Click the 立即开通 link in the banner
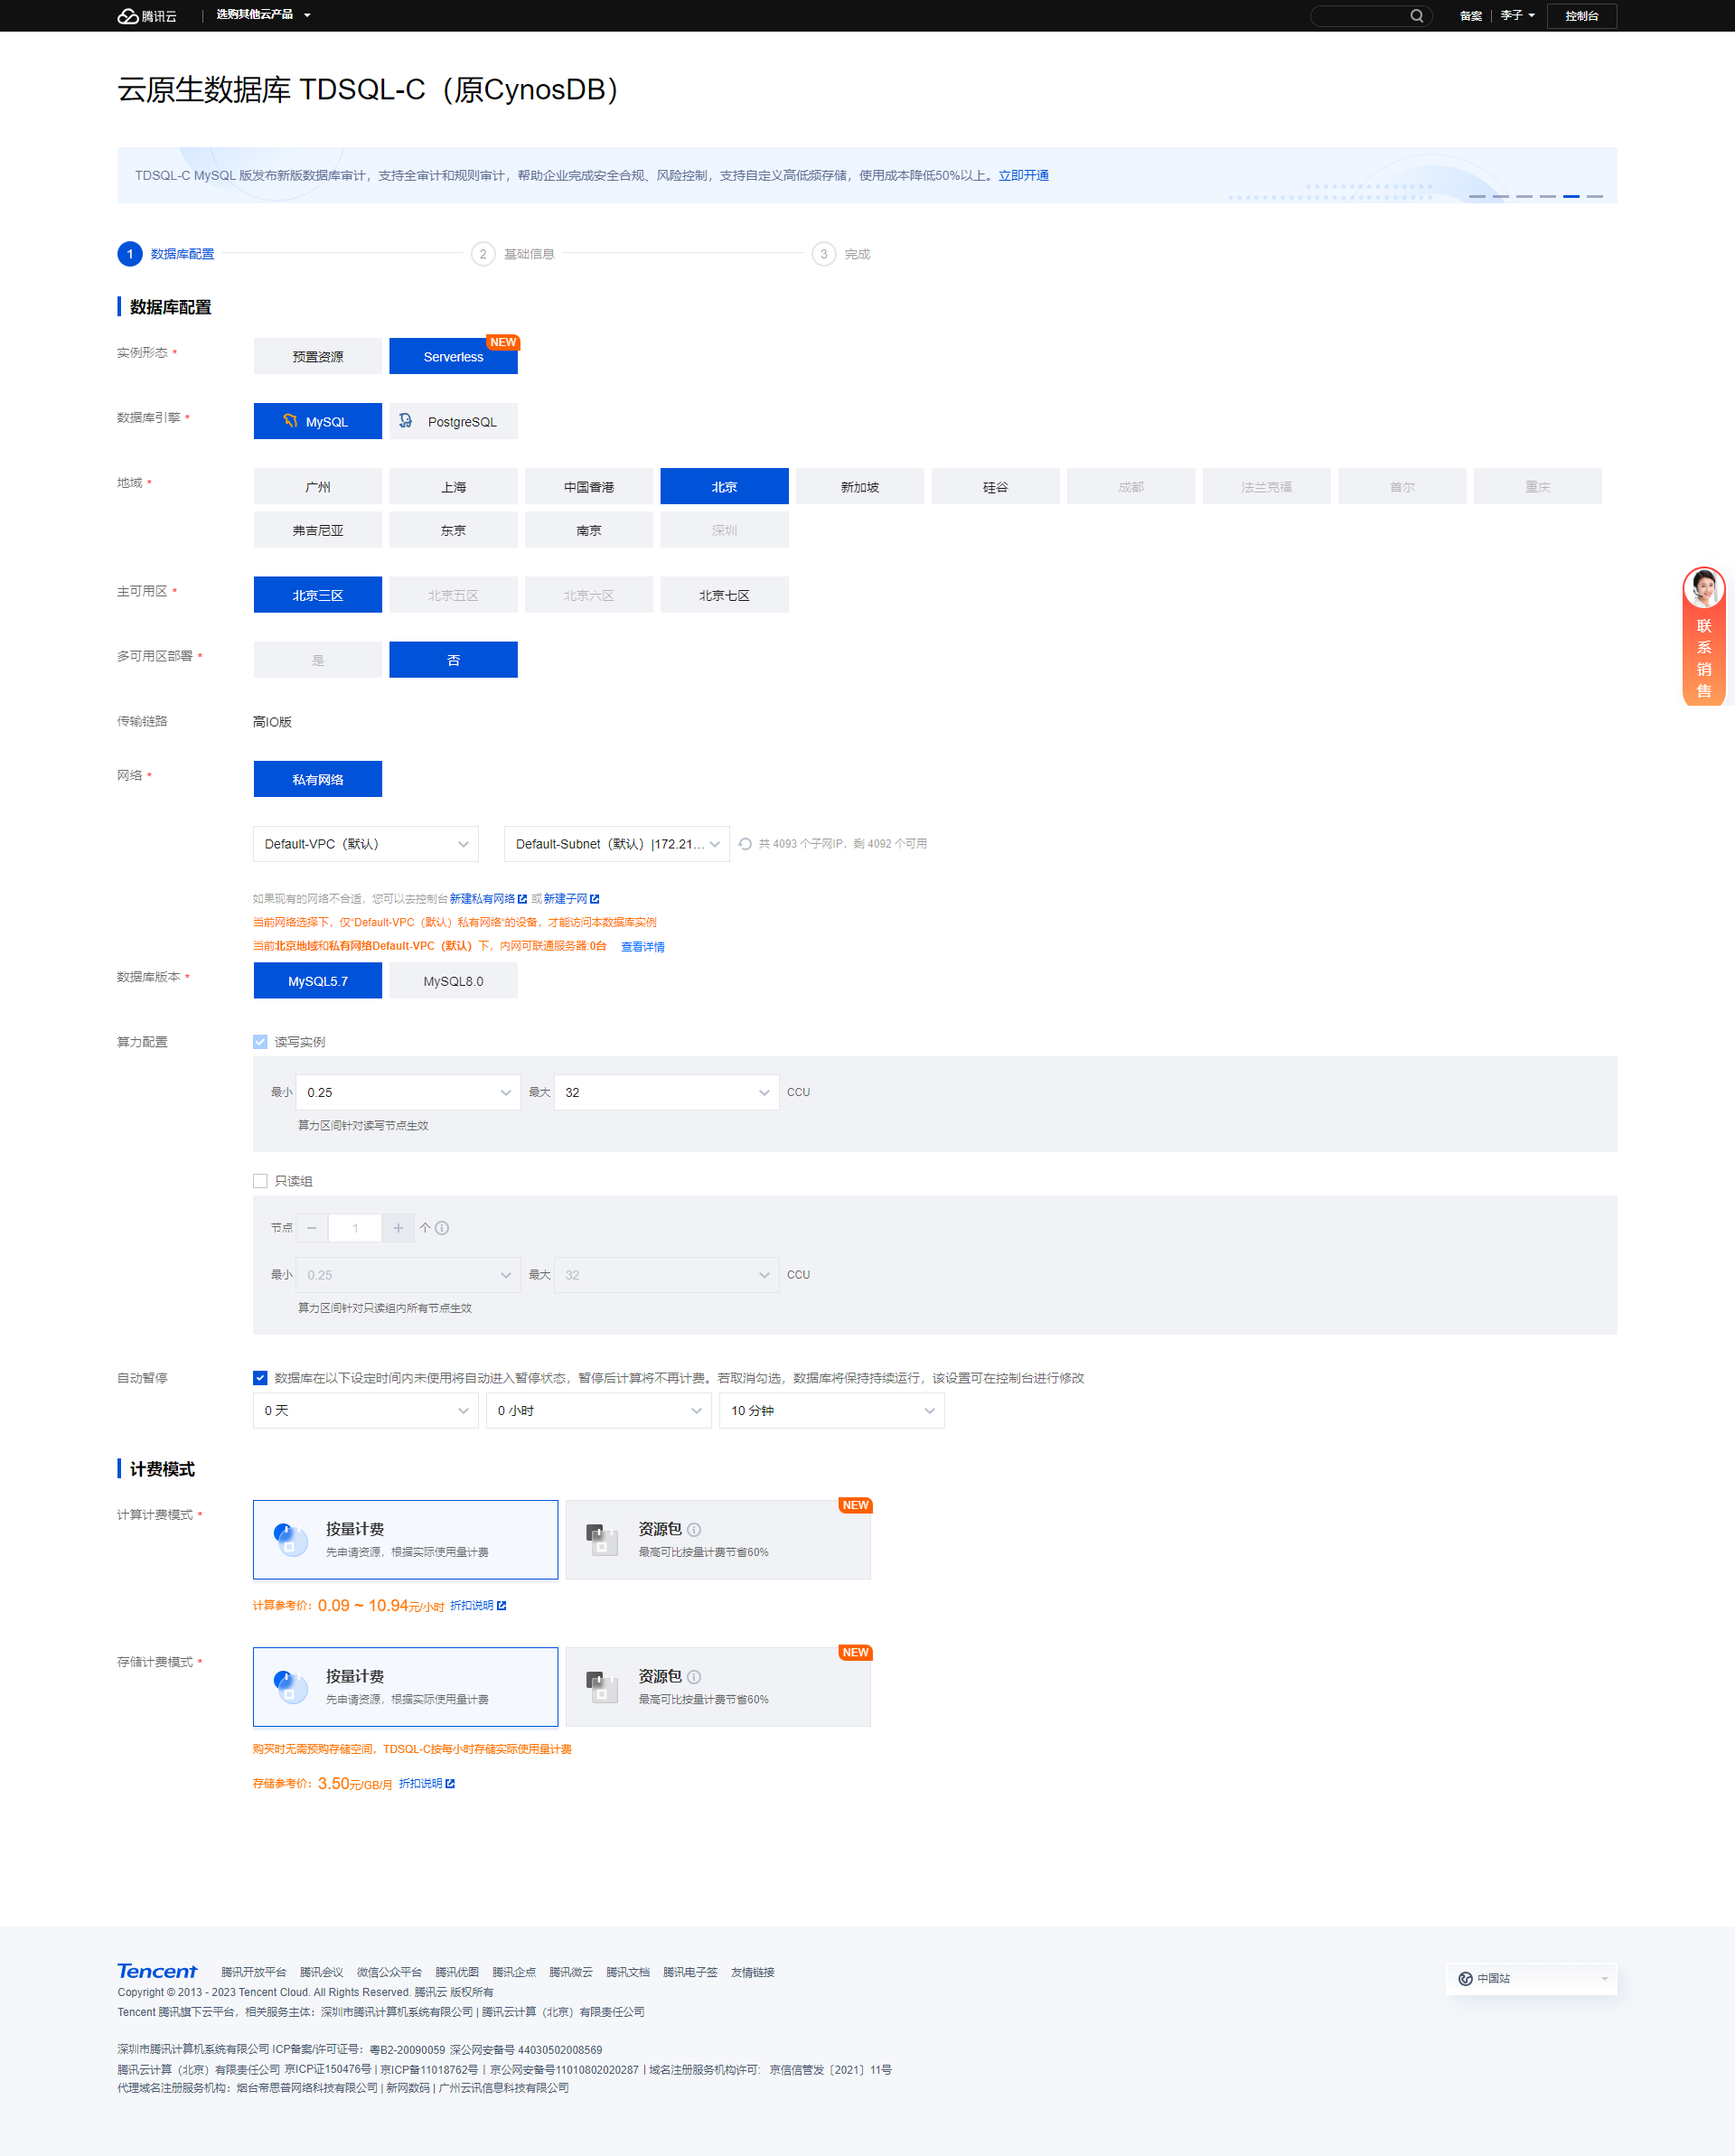This screenshot has width=1735, height=2156. click(x=1022, y=175)
